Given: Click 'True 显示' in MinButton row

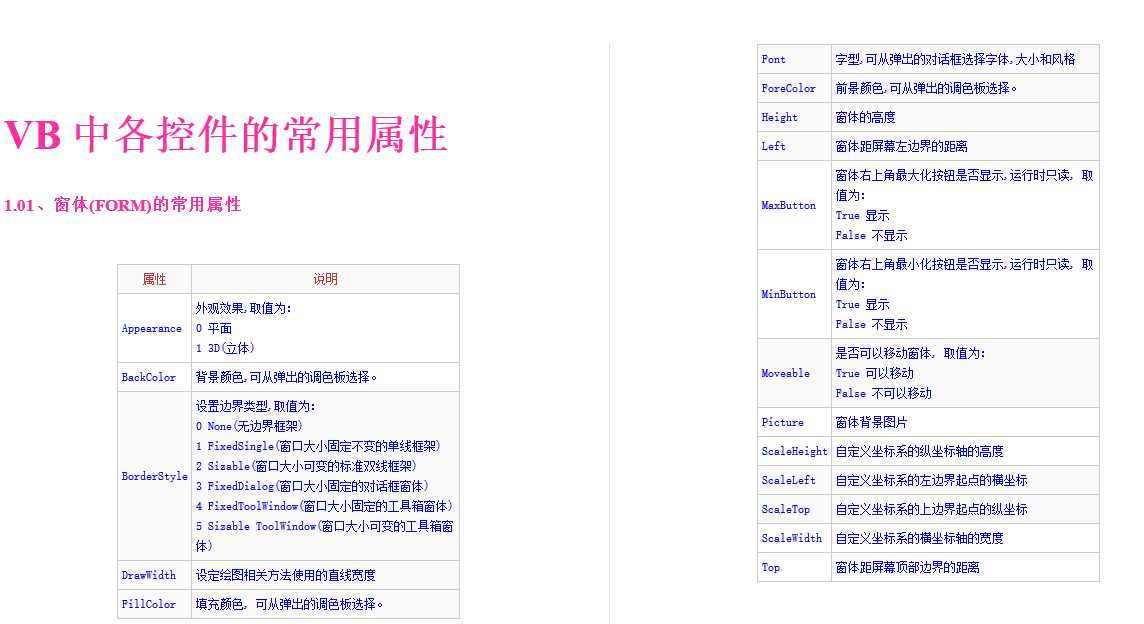Looking at the screenshot, I should [862, 304].
